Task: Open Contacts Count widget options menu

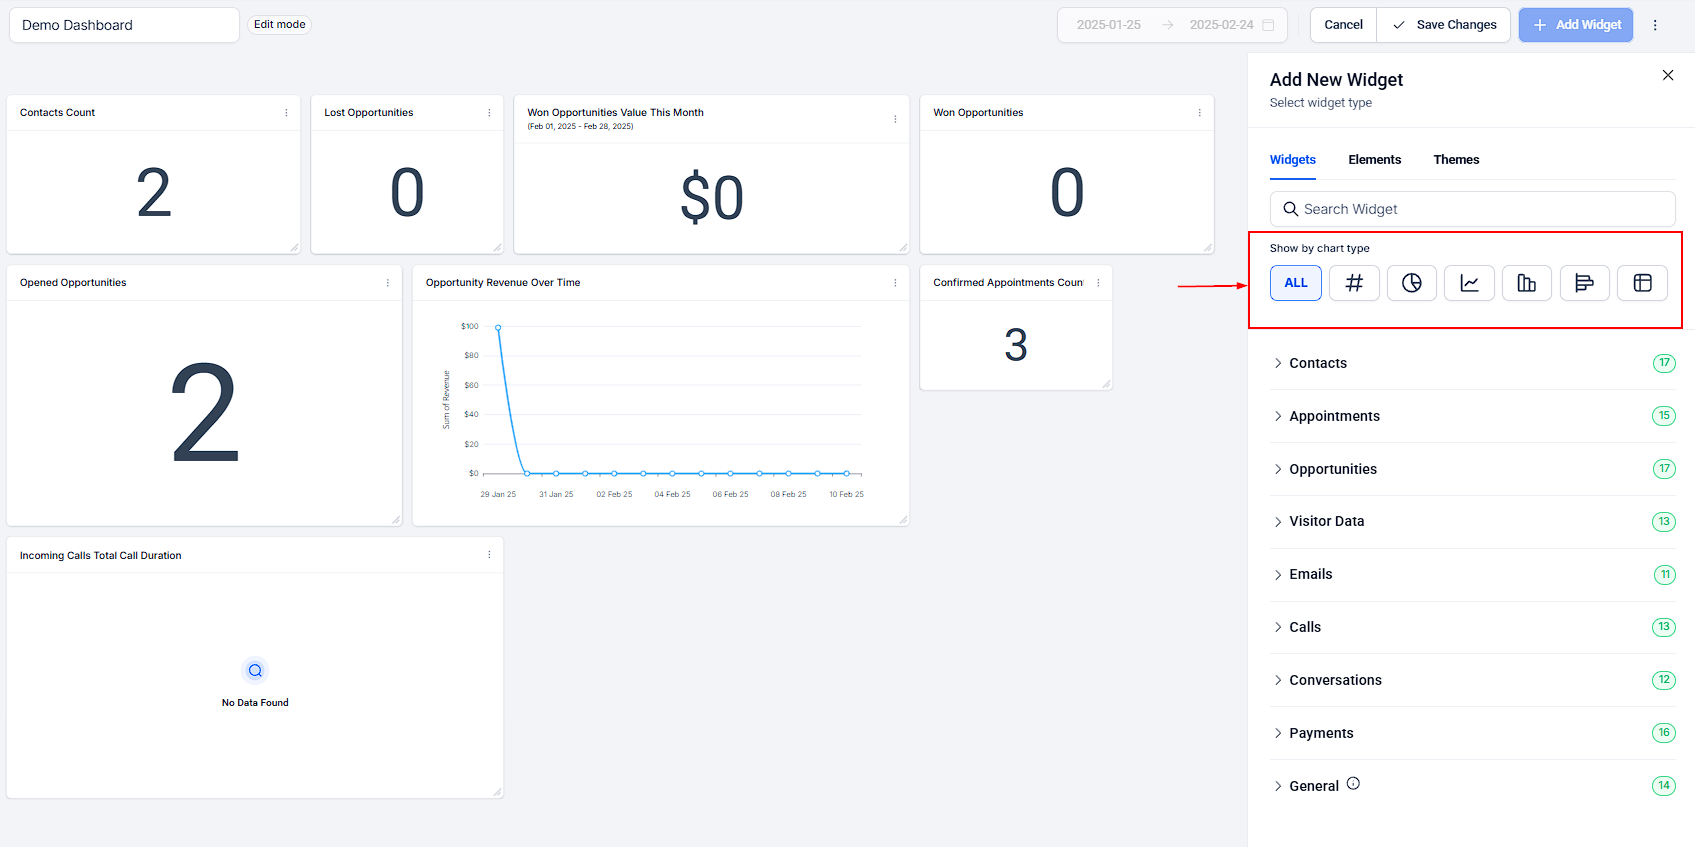Action: point(286,113)
